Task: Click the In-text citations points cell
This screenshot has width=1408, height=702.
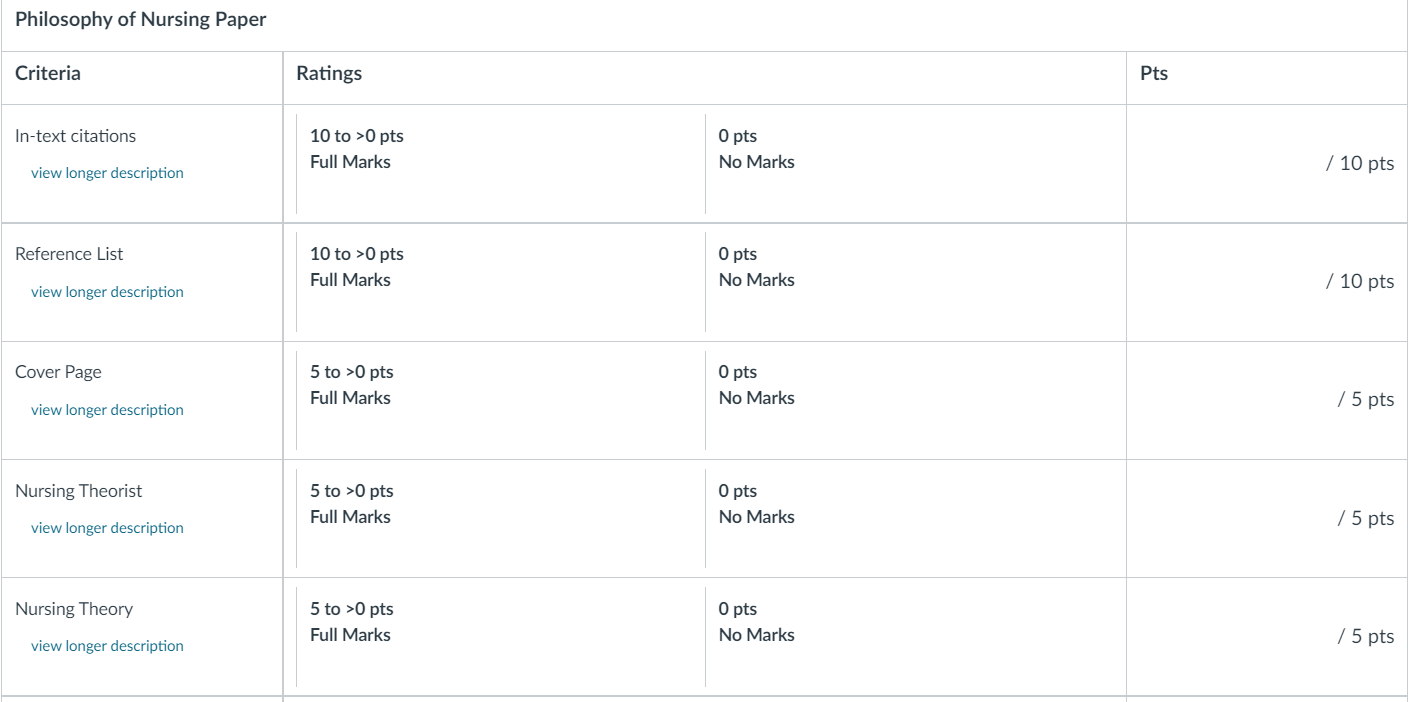Action: click(x=1267, y=164)
